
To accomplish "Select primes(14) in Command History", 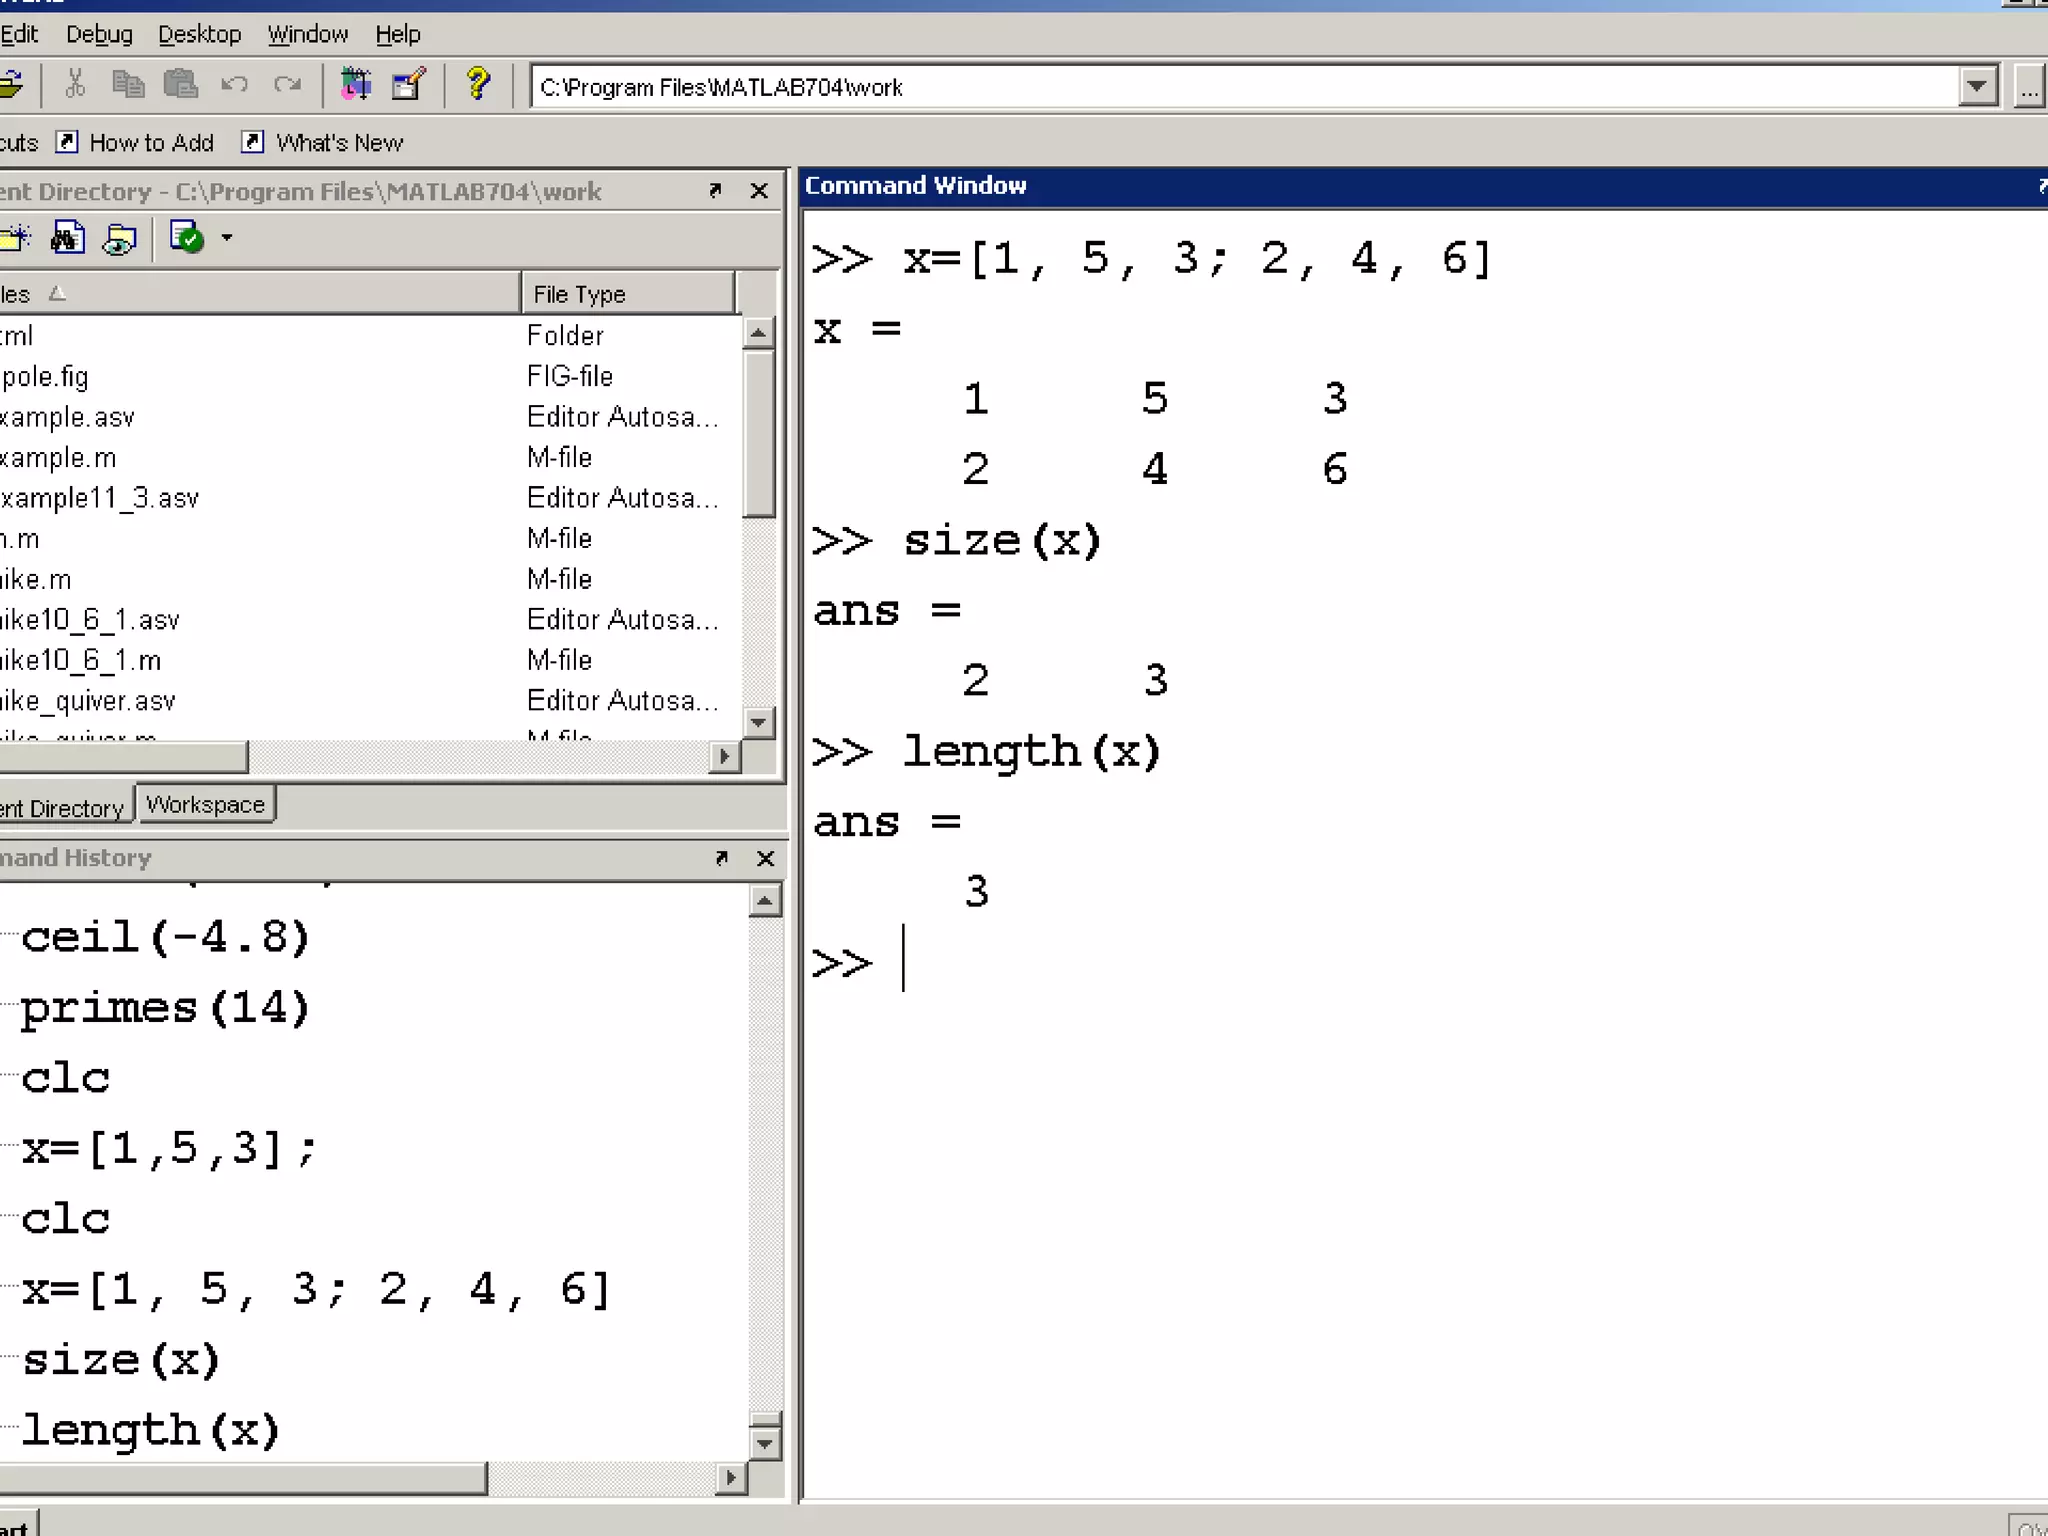I will [x=165, y=1008].
